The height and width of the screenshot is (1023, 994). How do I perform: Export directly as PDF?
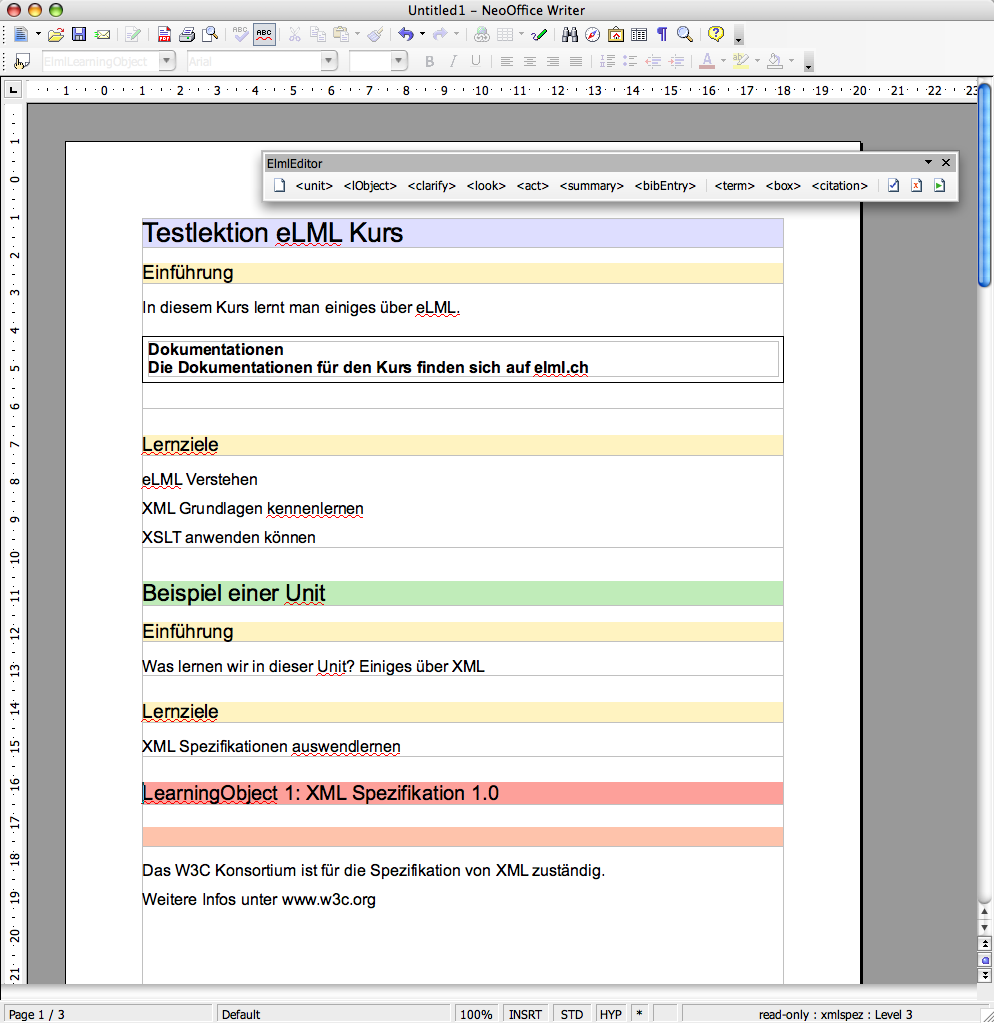pos(165,35)
